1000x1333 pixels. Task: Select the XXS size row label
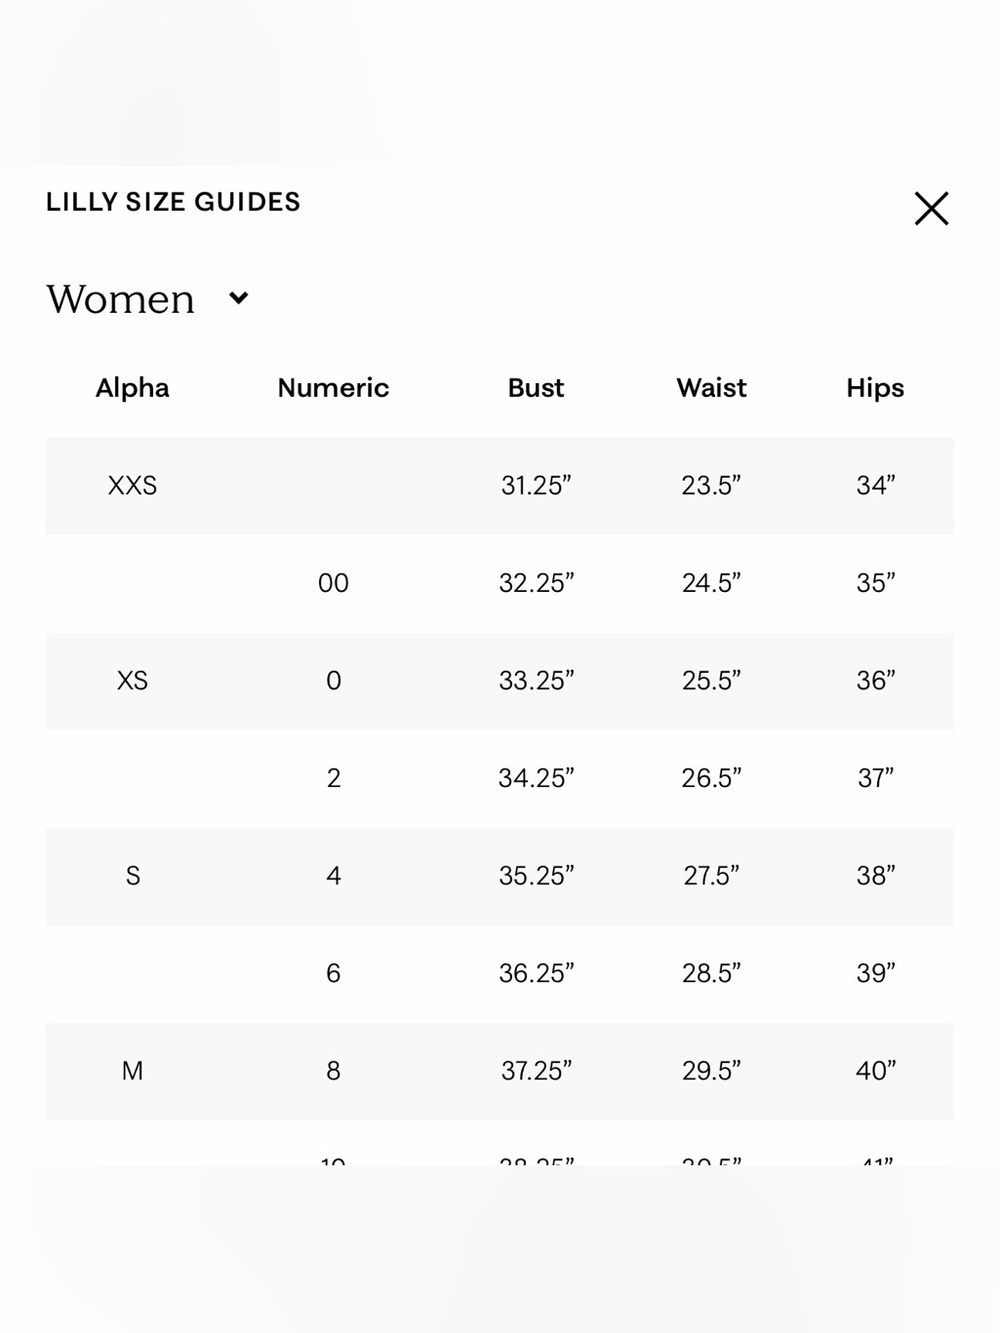click(x=132, y=486)
